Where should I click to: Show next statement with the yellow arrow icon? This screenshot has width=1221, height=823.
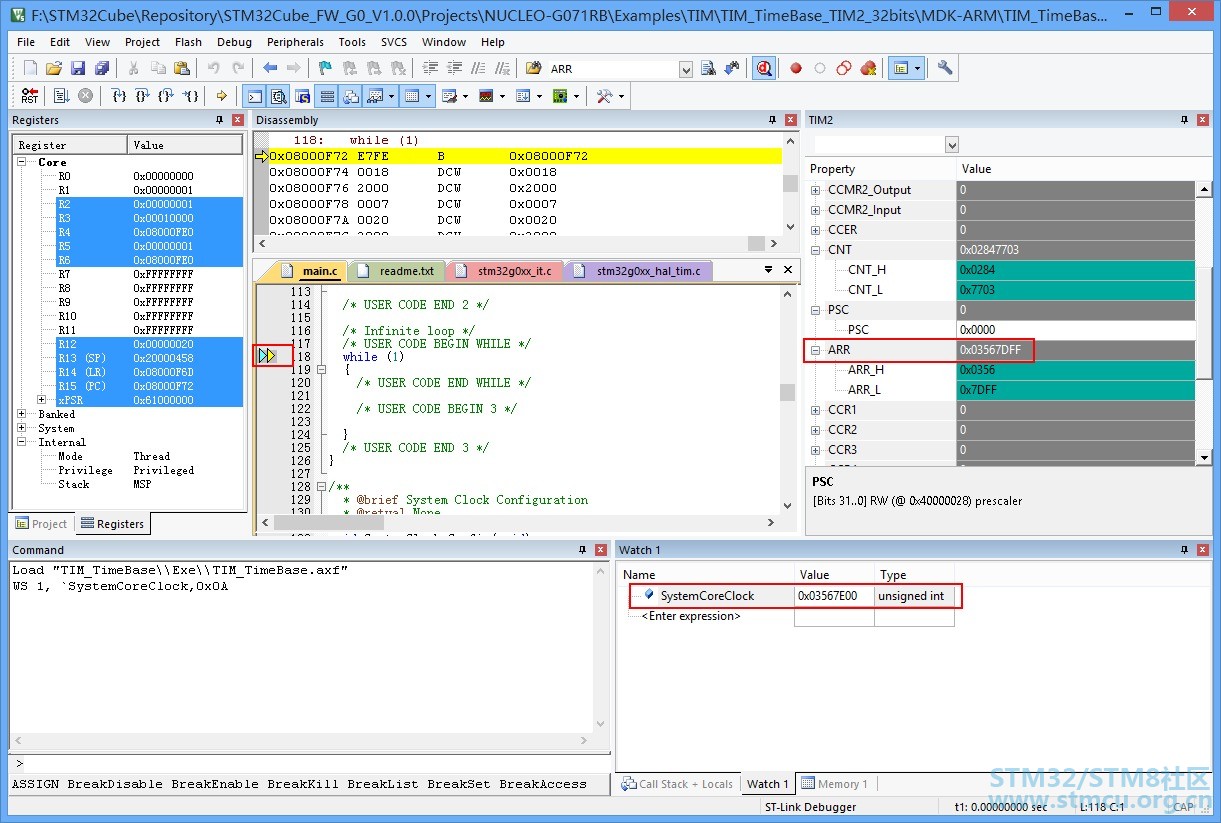coord(222,96)
